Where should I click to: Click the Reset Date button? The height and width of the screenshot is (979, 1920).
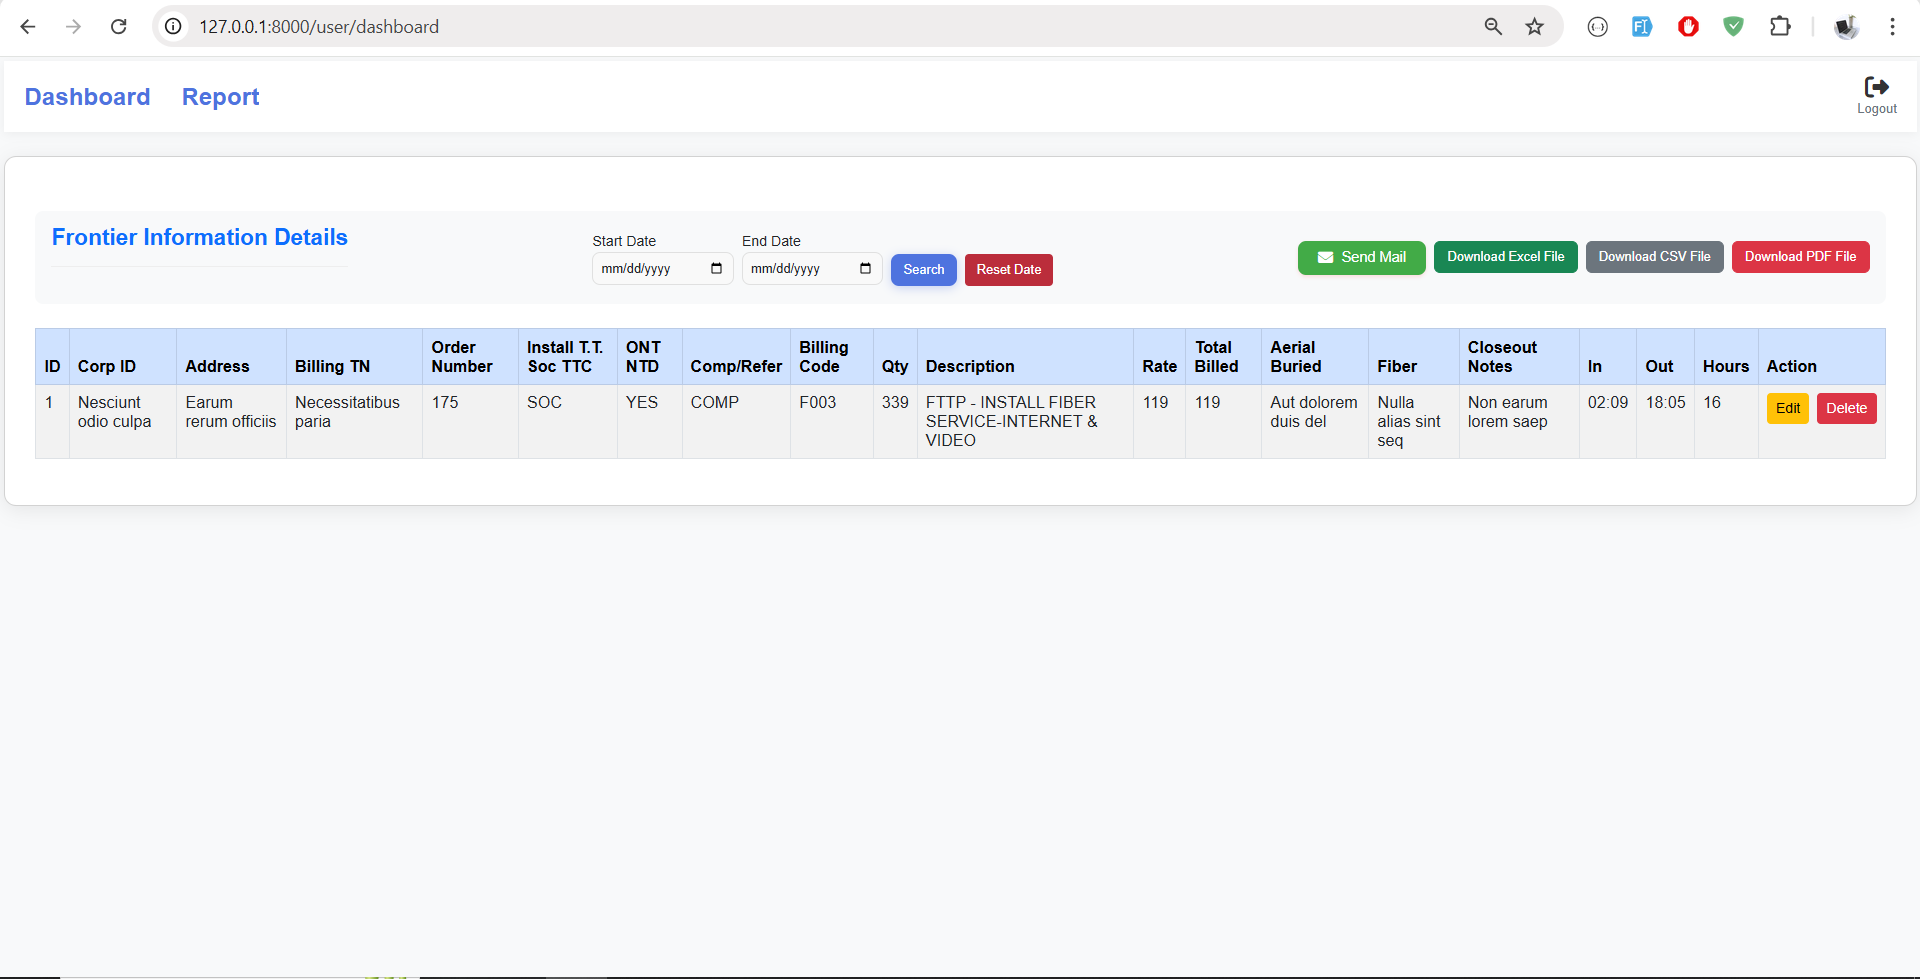pos(1008,270)
